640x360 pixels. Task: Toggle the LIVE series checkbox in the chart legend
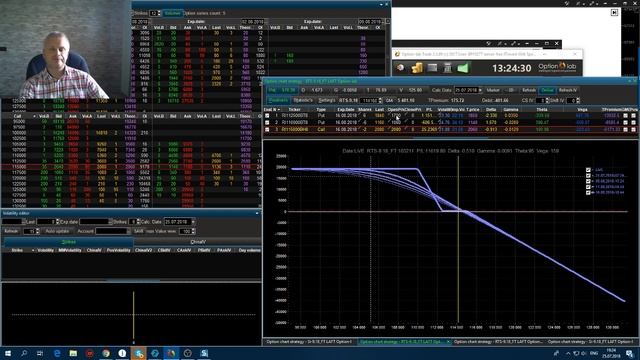[x=588, y=170]
